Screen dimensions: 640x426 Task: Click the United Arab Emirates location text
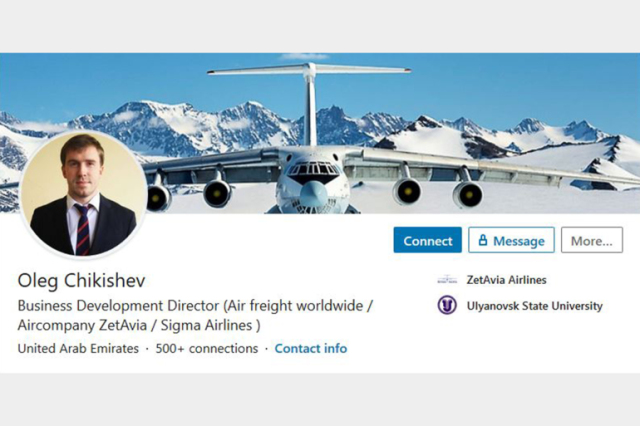click(78, 348)
